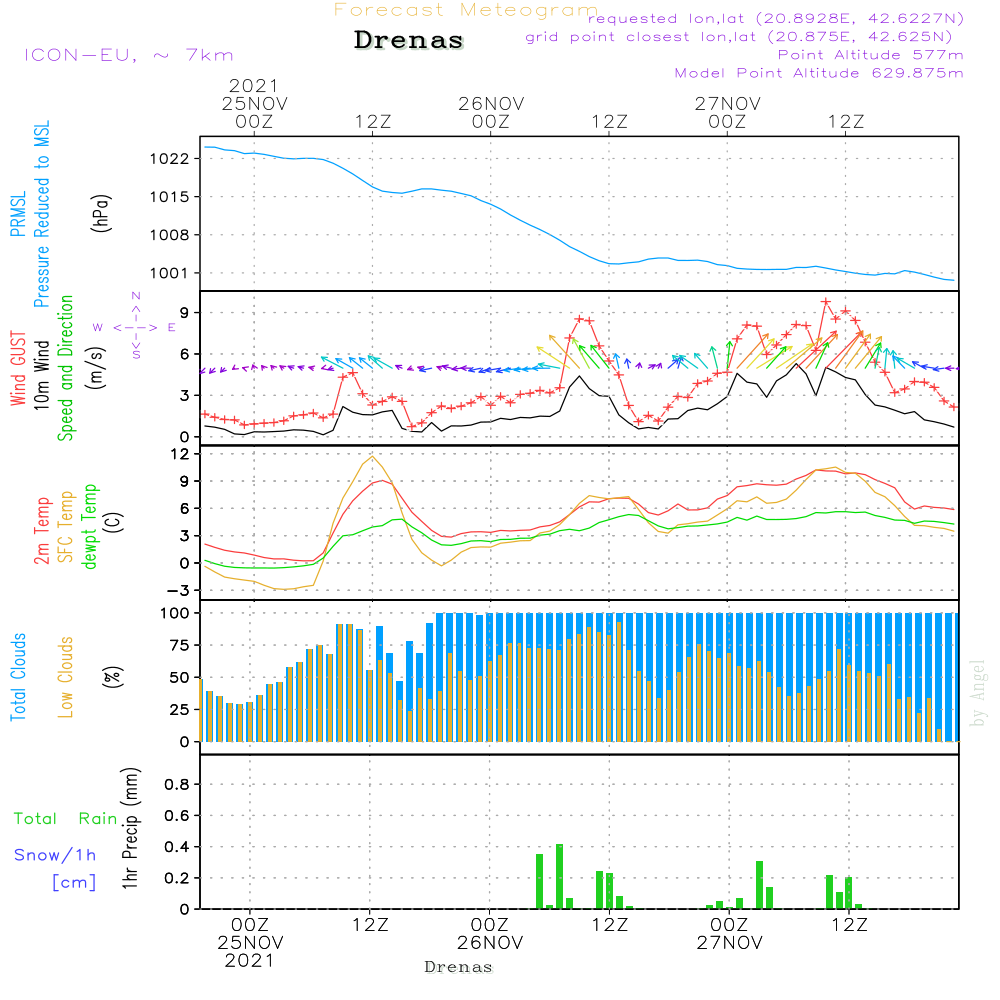Click the 26NOV 00Z label on top axis
Image resolution: width=1000 pixels, height=1000 pixels.
[x=491, y=111]
